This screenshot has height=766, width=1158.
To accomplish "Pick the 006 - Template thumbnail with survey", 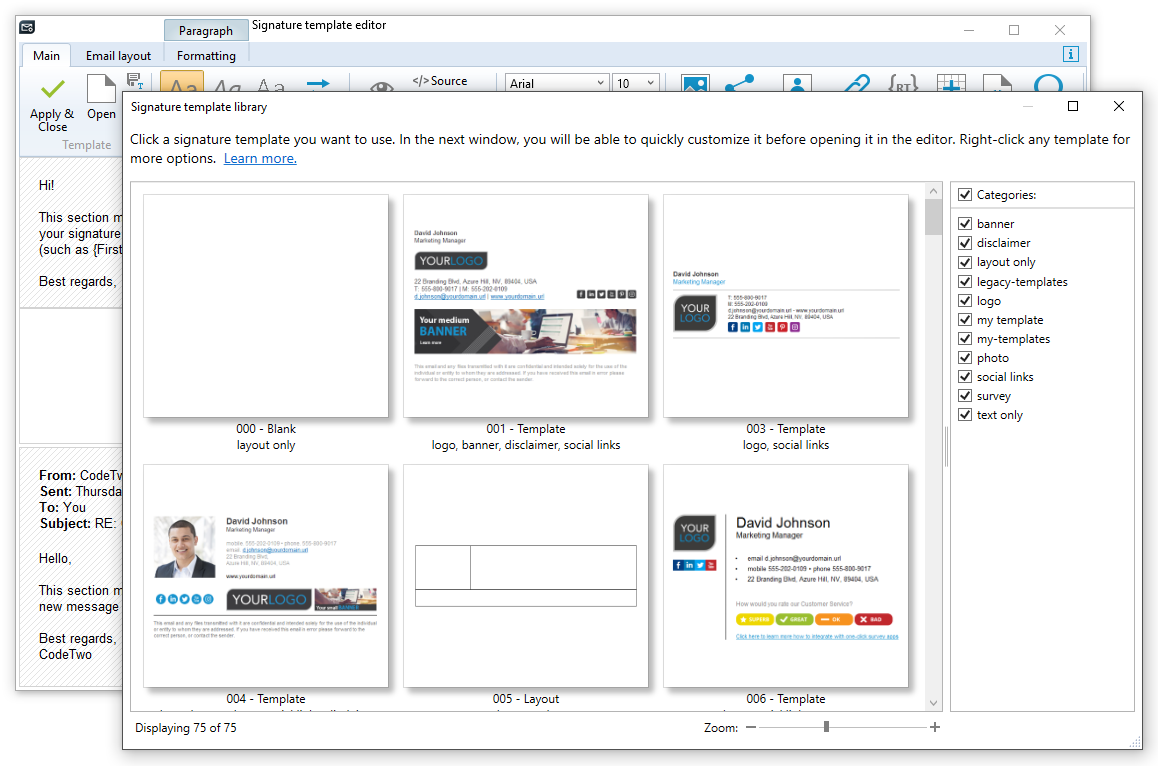I will coord(786,576).
